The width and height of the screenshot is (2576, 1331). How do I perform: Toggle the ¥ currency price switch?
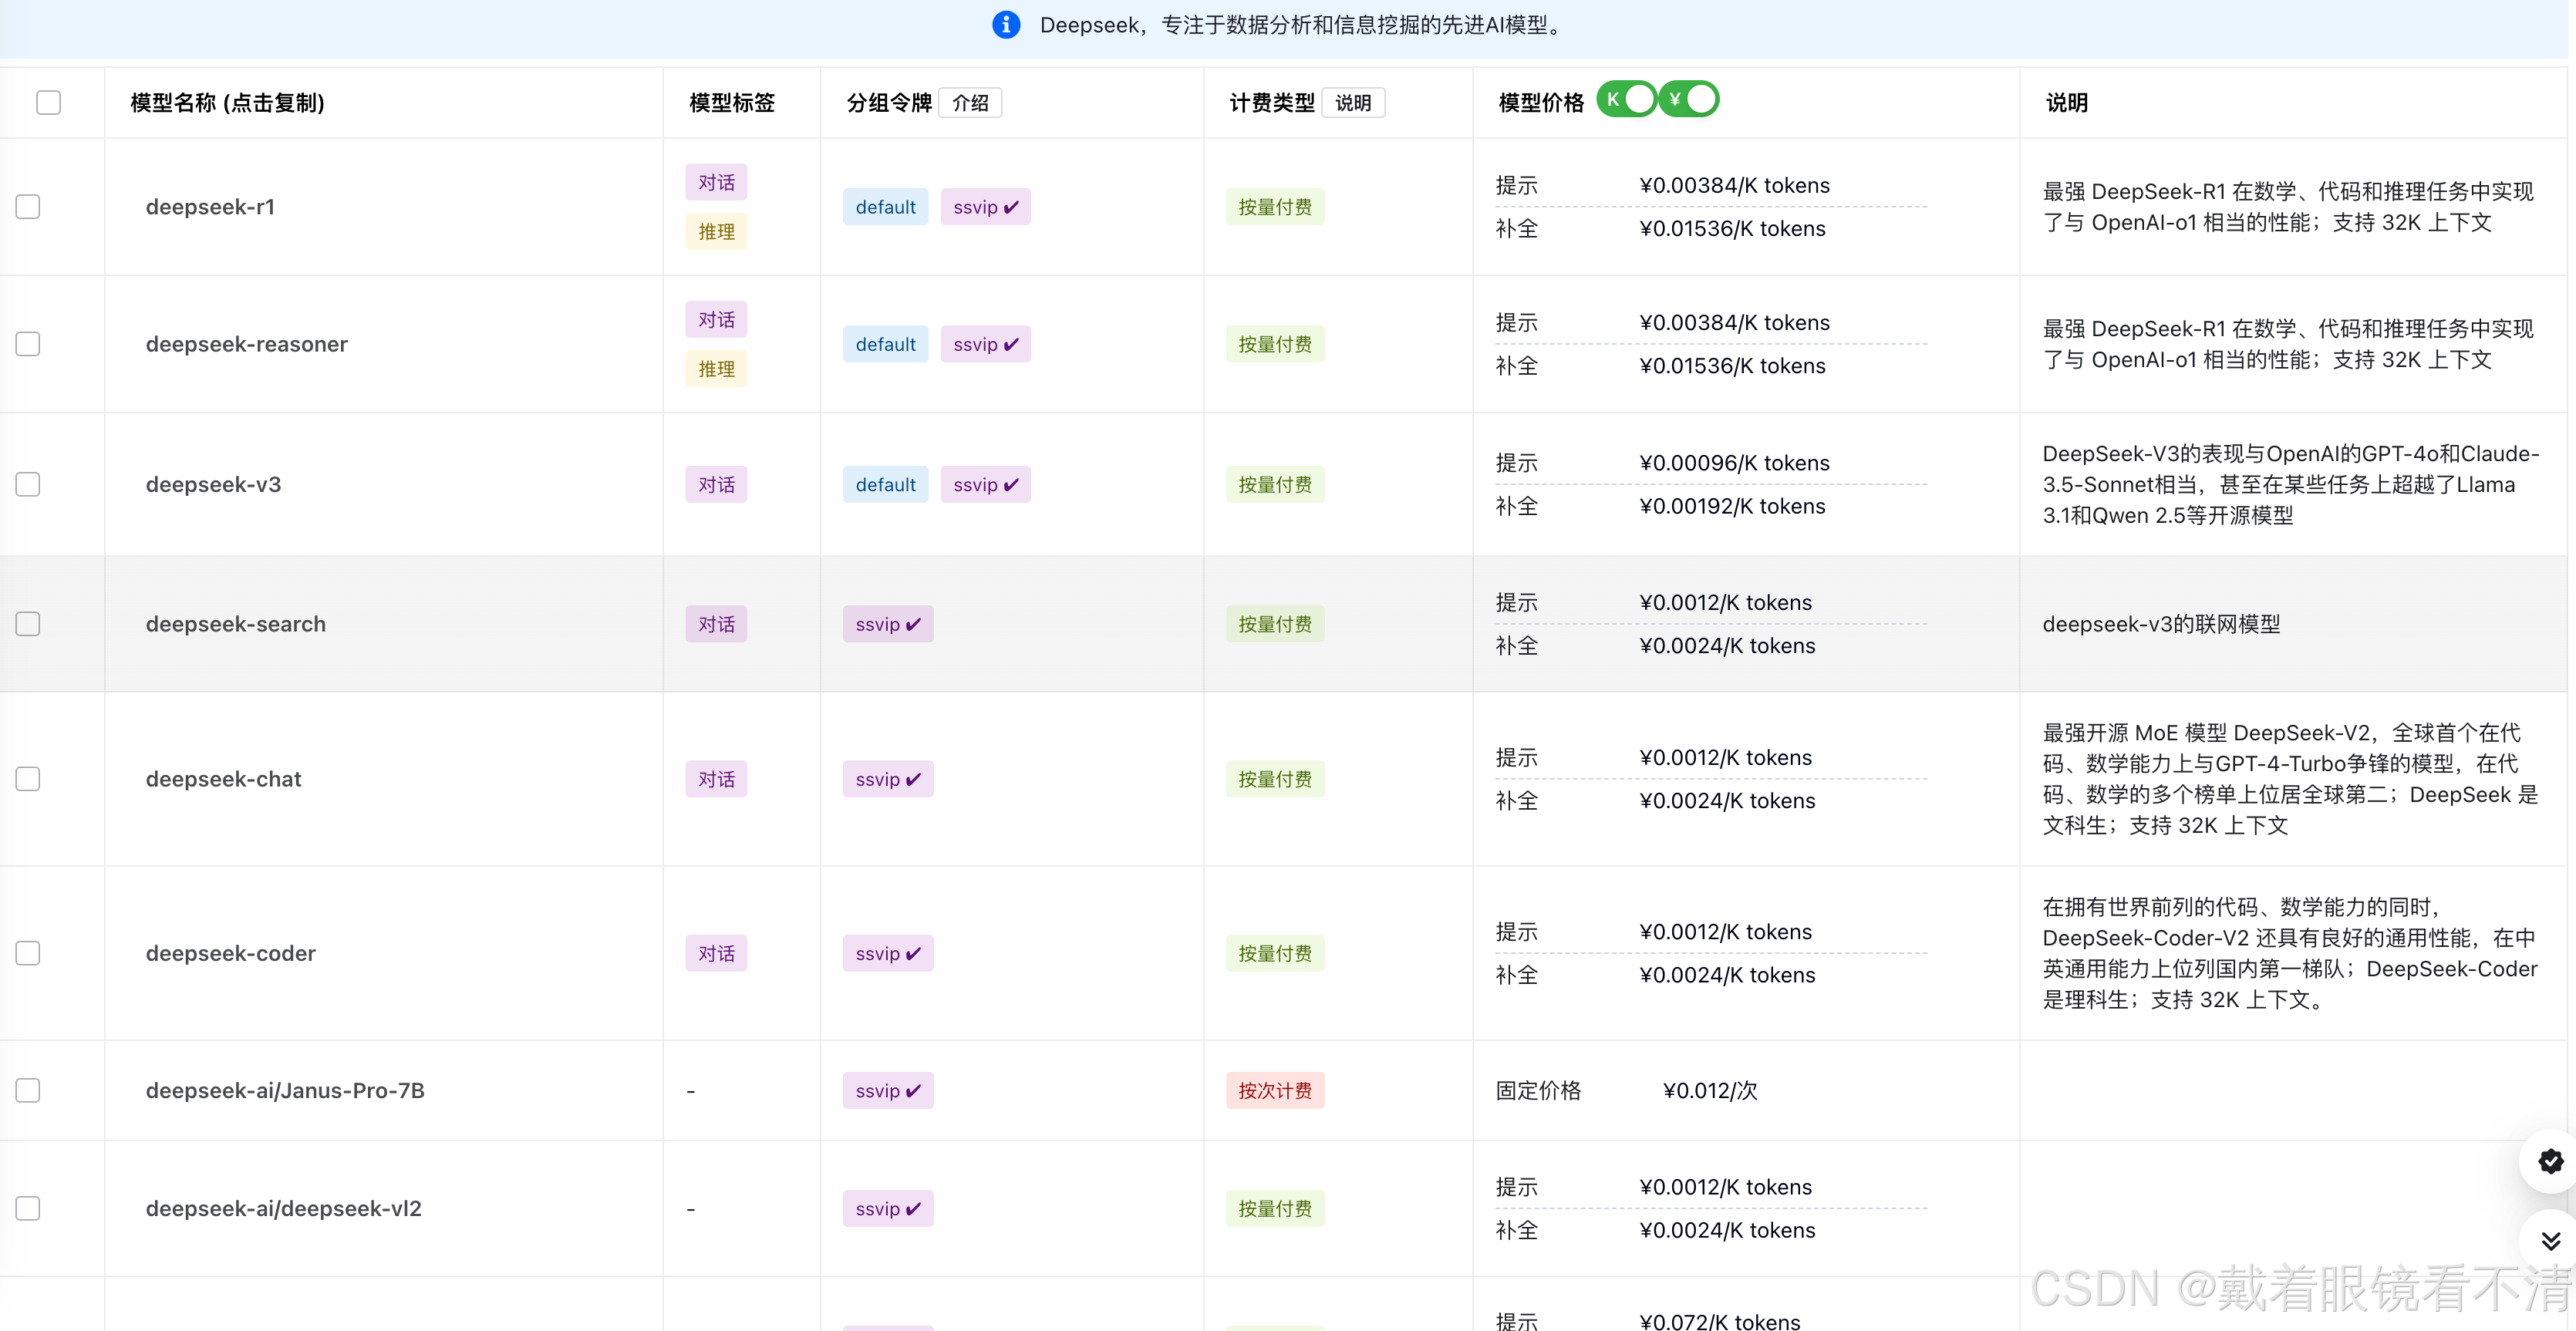pos(1689,100)
